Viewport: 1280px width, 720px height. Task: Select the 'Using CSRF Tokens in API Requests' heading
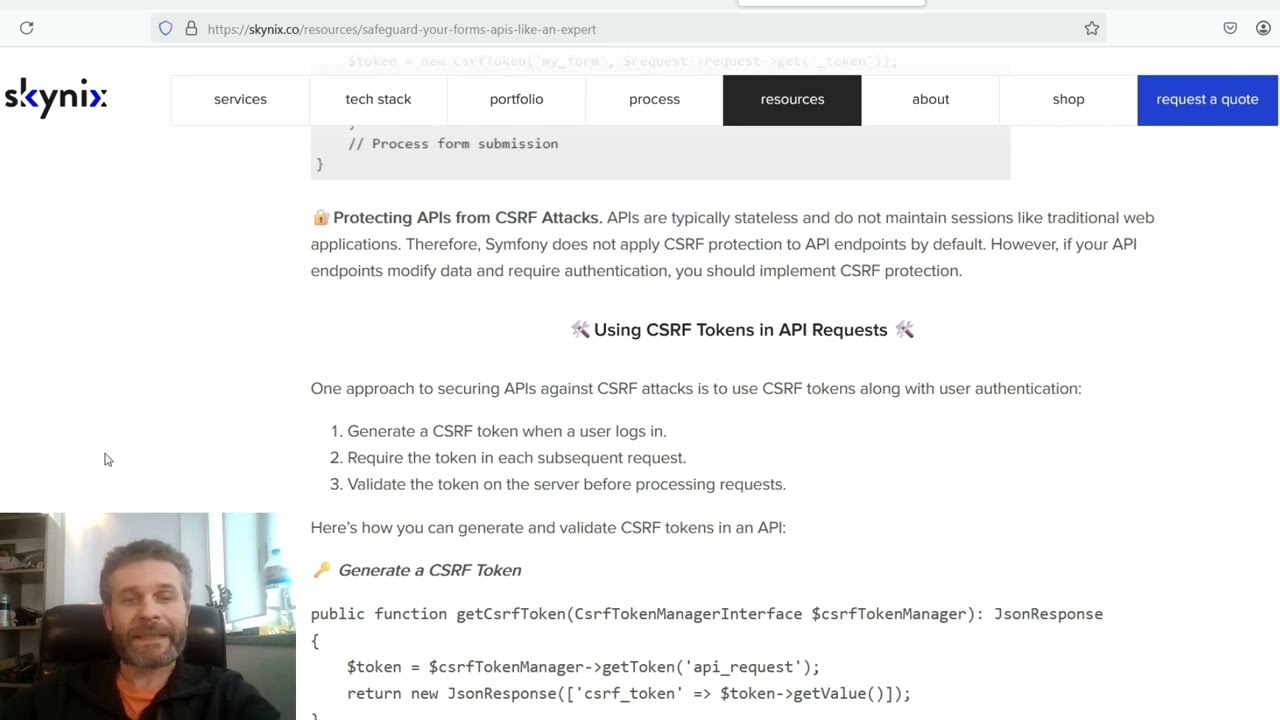tap(741, 330)
